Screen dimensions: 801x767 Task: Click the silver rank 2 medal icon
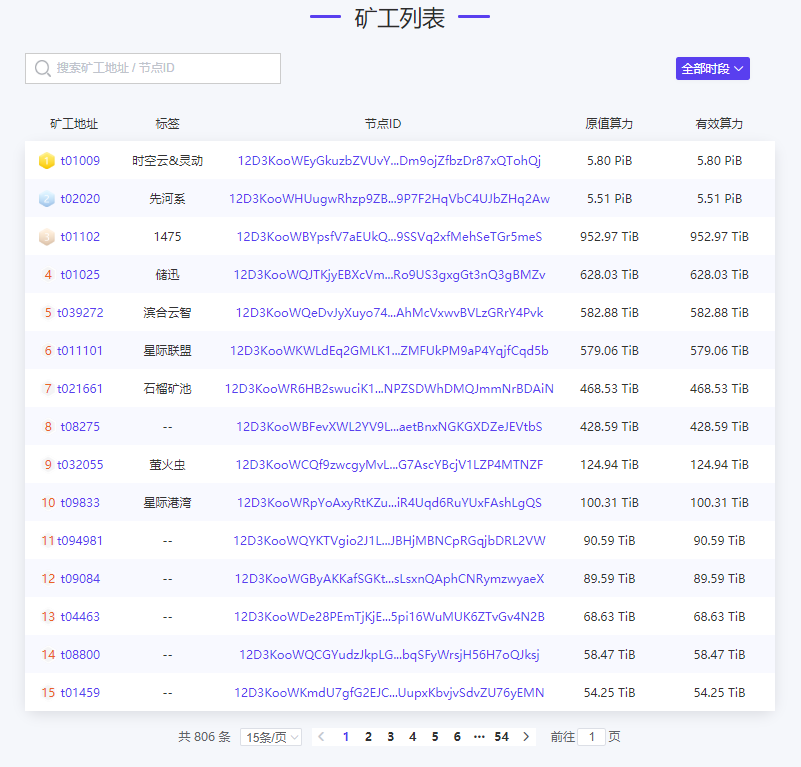pyautogui.click(x=46, y=199)
